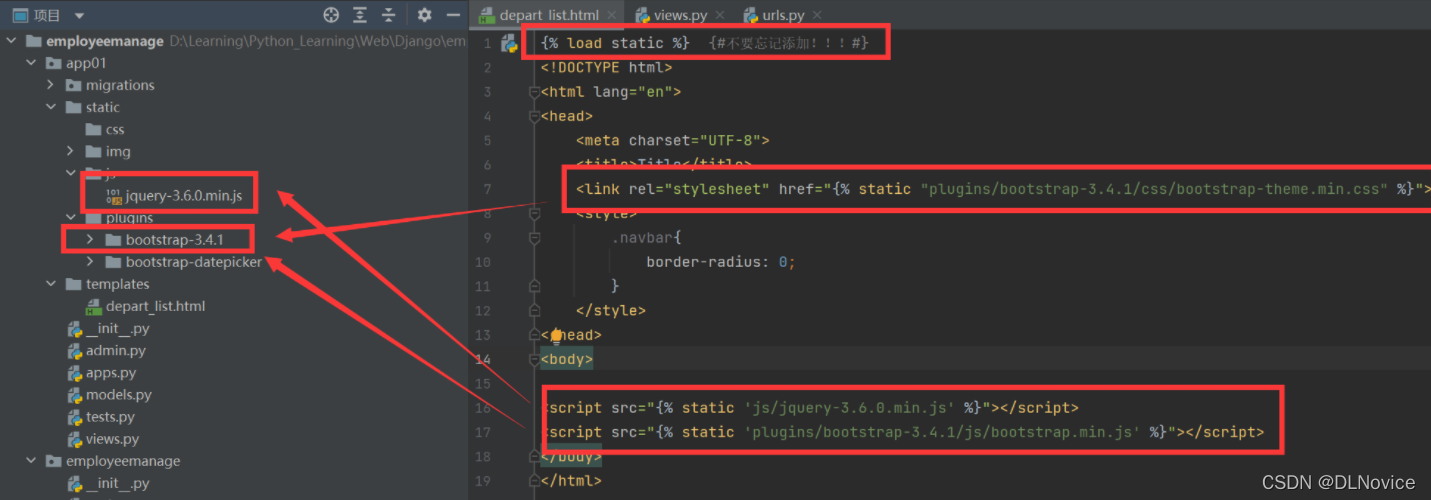Fold the body tag on line 14

tap(533, 359)
